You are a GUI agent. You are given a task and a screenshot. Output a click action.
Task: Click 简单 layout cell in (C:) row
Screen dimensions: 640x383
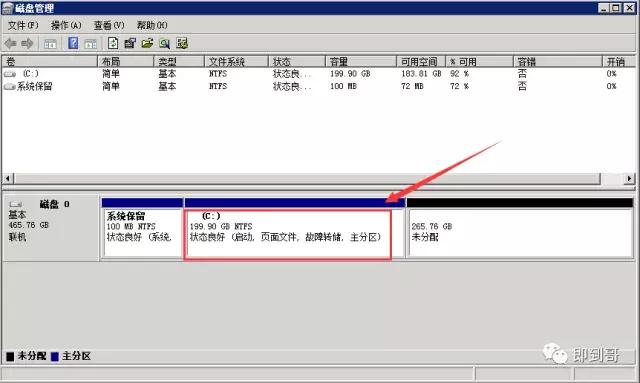pyautogui.click(x=111, y=74)
